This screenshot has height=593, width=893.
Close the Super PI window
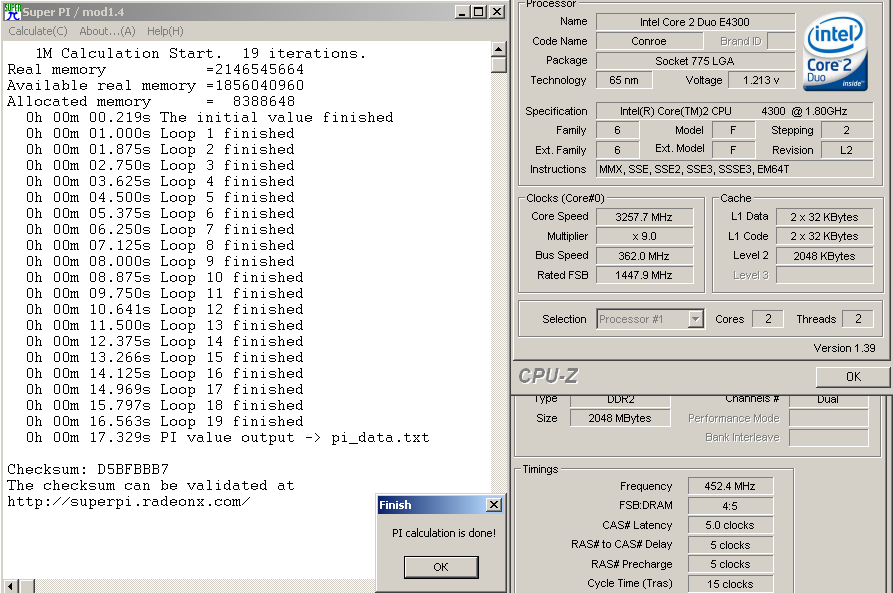click(x=497, y=12)
